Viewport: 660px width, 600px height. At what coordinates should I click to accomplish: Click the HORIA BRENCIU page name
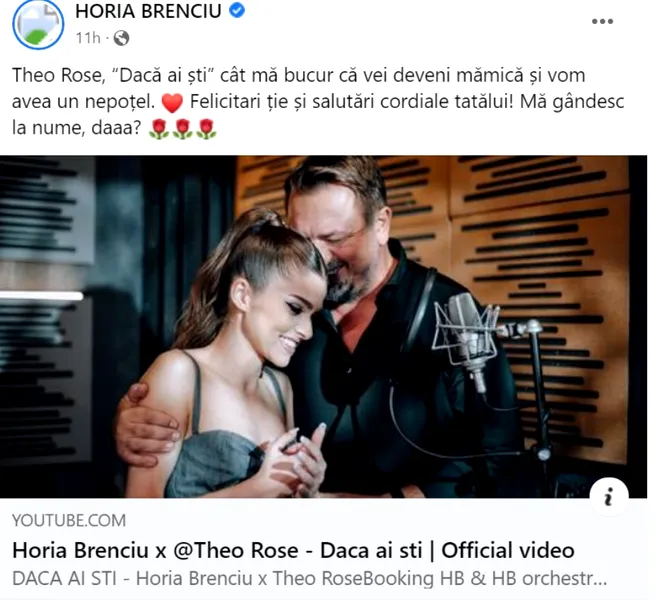coord(148,11)
